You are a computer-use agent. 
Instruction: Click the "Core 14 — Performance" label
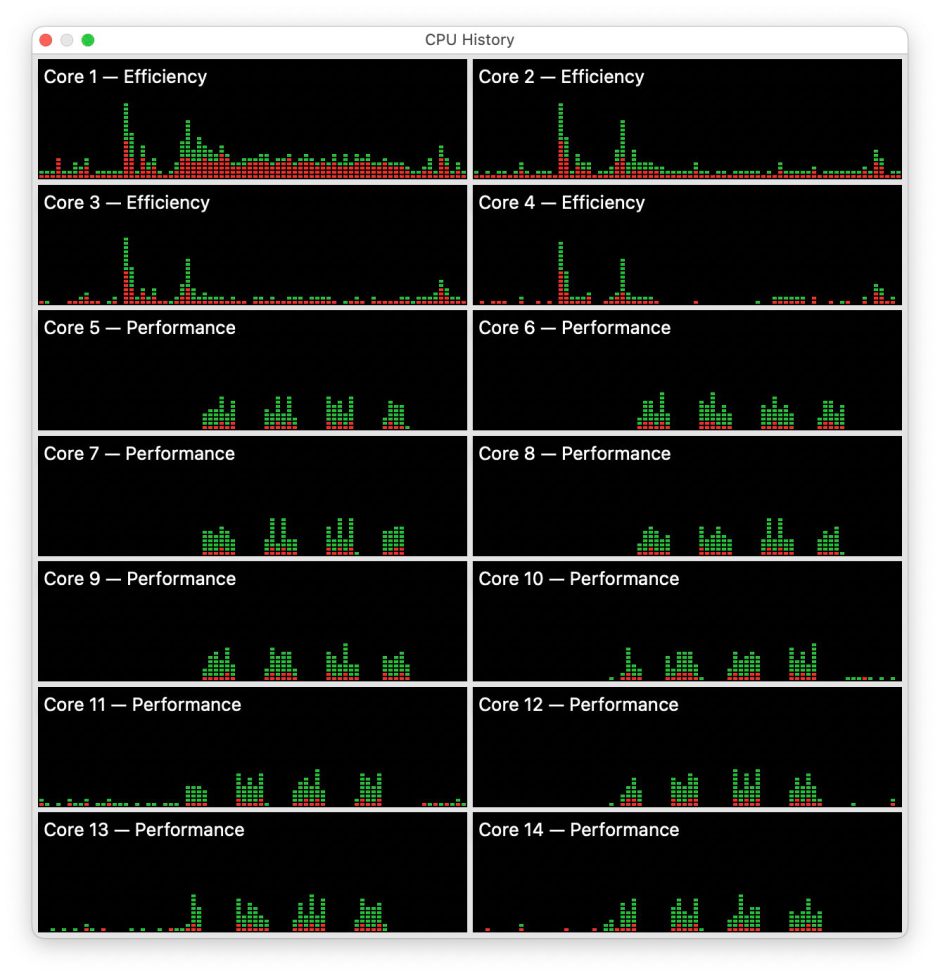point(578,829)
